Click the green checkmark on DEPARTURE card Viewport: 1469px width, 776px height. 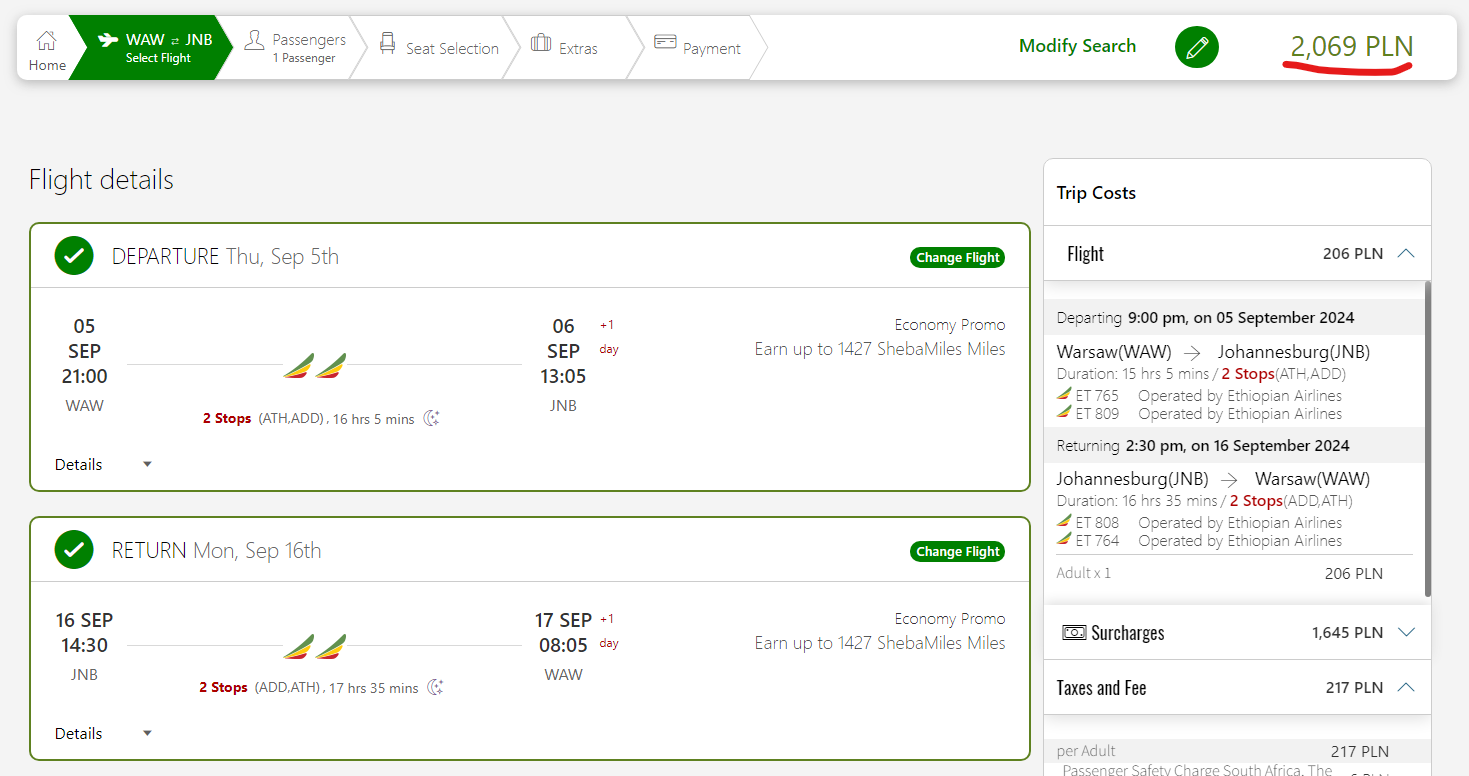pyautogui.click(x=74, y=257)
